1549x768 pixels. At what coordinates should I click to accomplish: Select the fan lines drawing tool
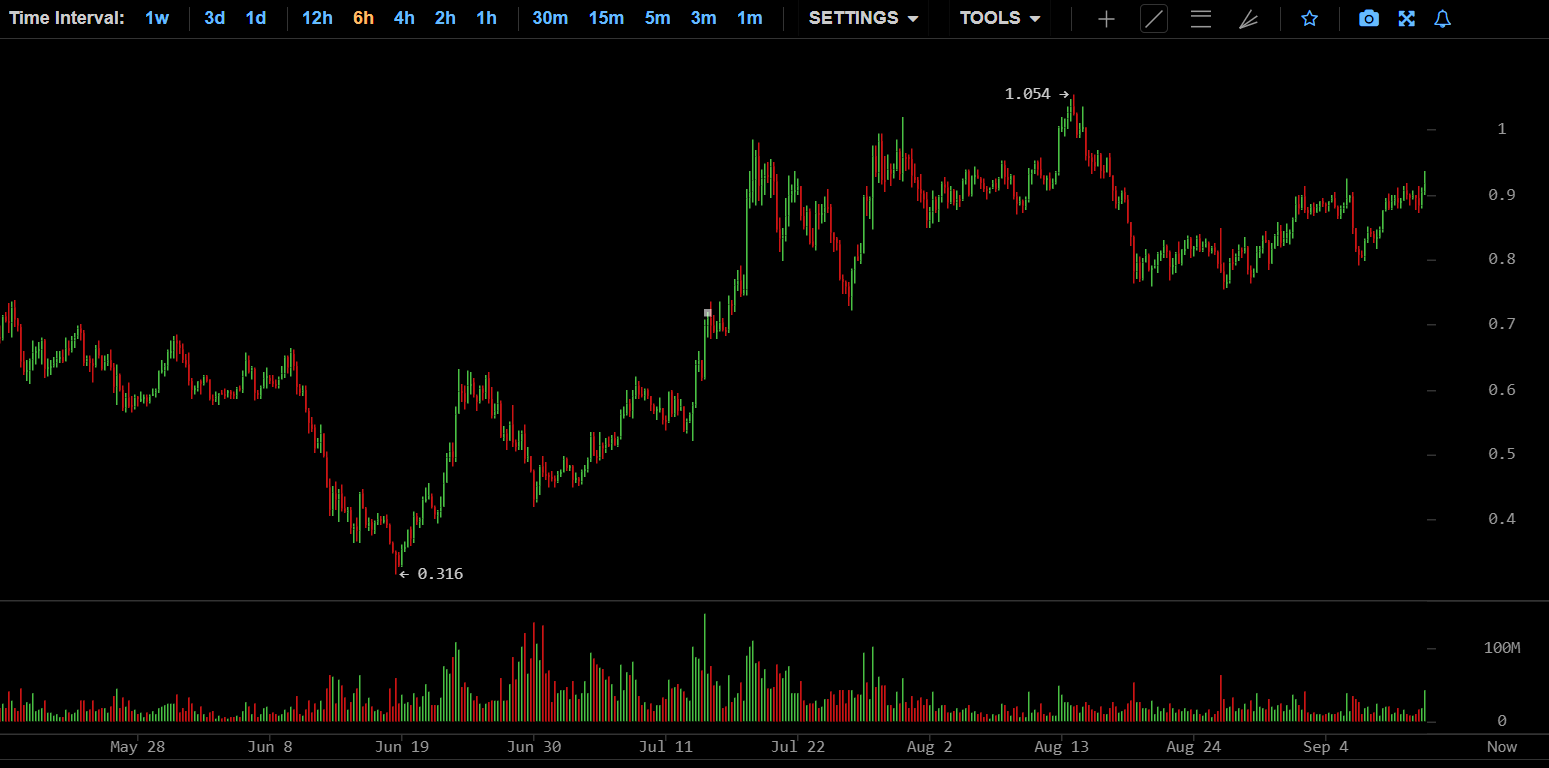[1248, 19]
